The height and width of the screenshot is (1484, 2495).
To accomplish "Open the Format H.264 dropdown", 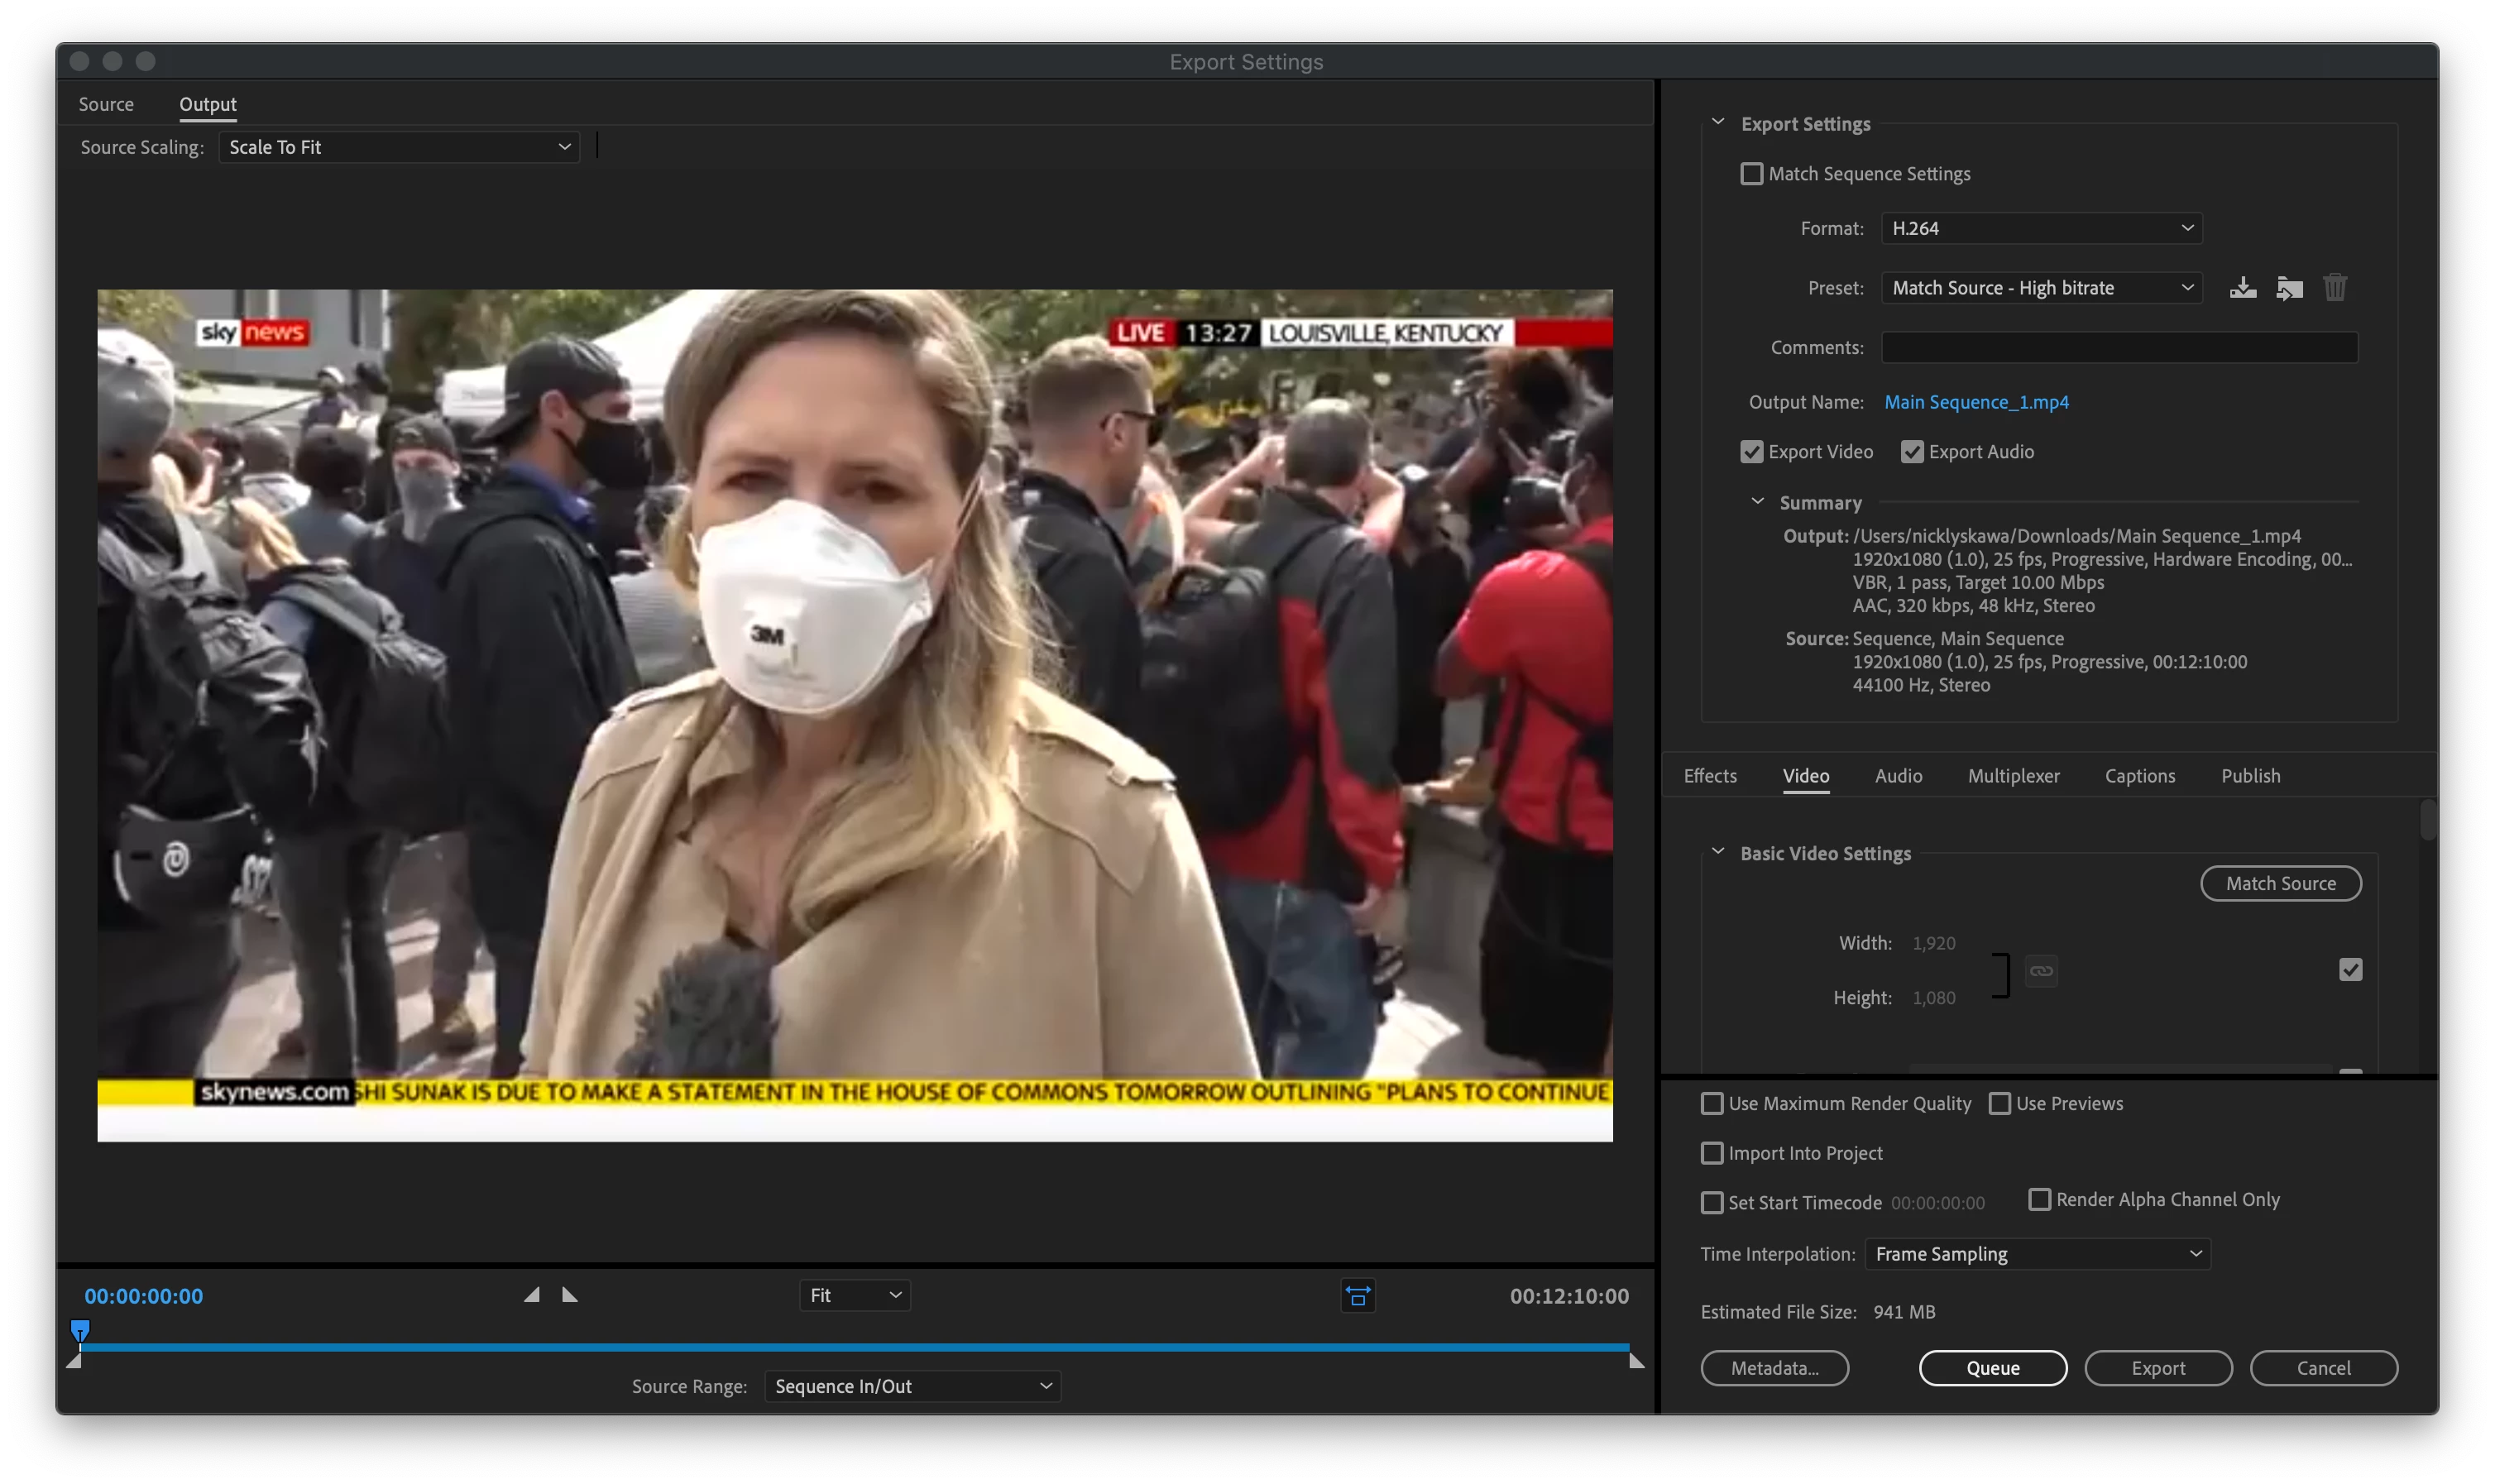I will click(x=2040, y=229).
